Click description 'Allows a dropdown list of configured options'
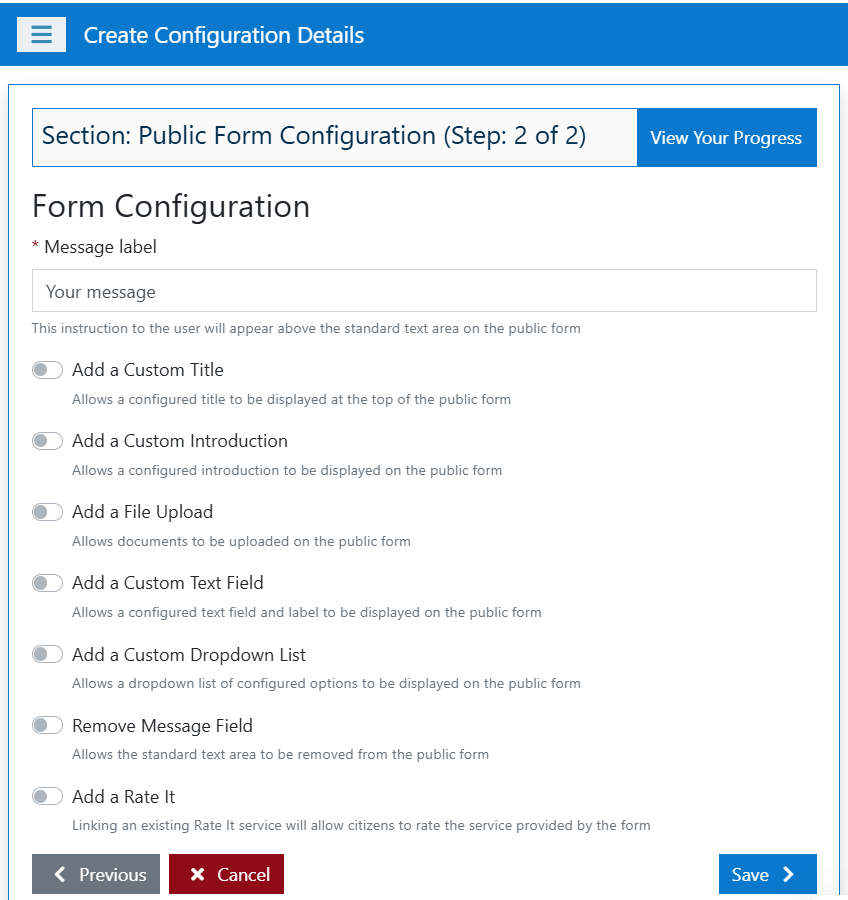This screenshot has width=848, height=900. click(x=326, y=684)
